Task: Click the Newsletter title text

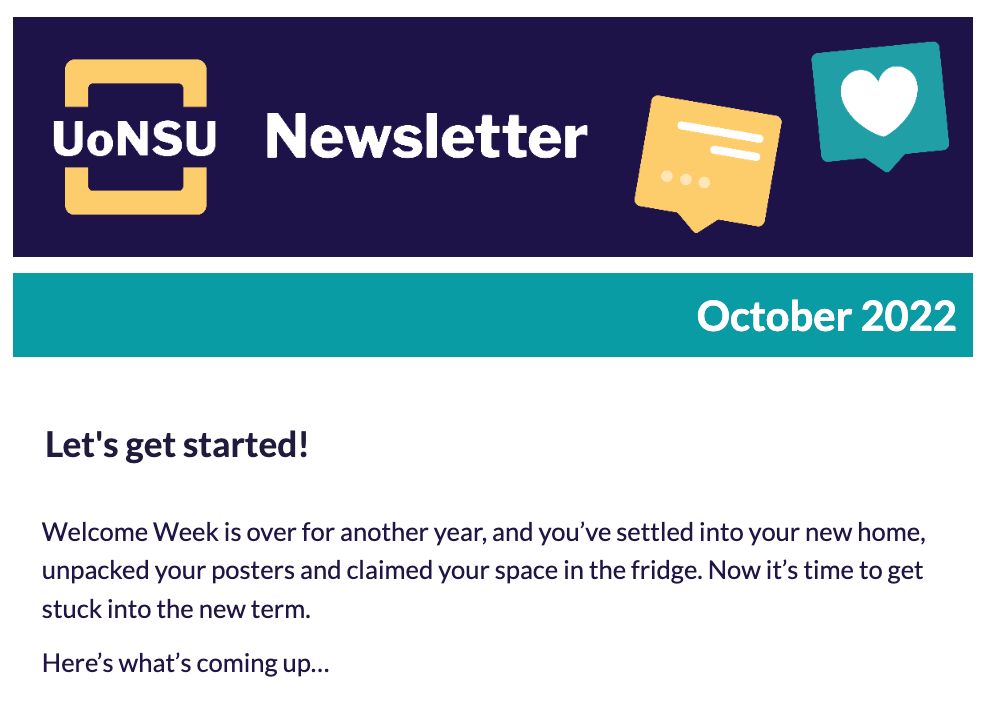Action: (427, 136)
